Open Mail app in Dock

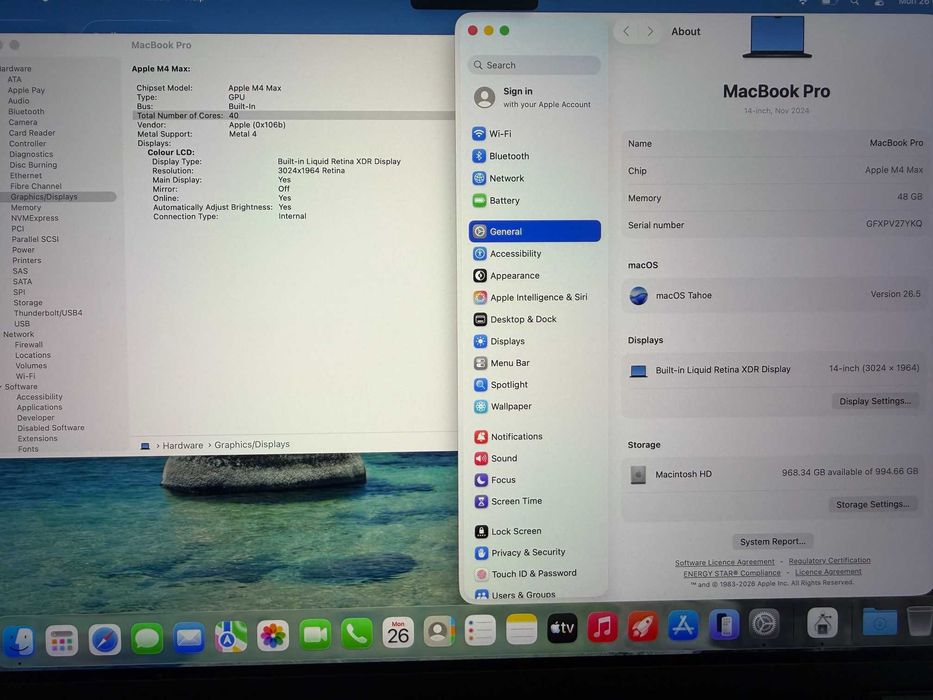coord(189,638)
